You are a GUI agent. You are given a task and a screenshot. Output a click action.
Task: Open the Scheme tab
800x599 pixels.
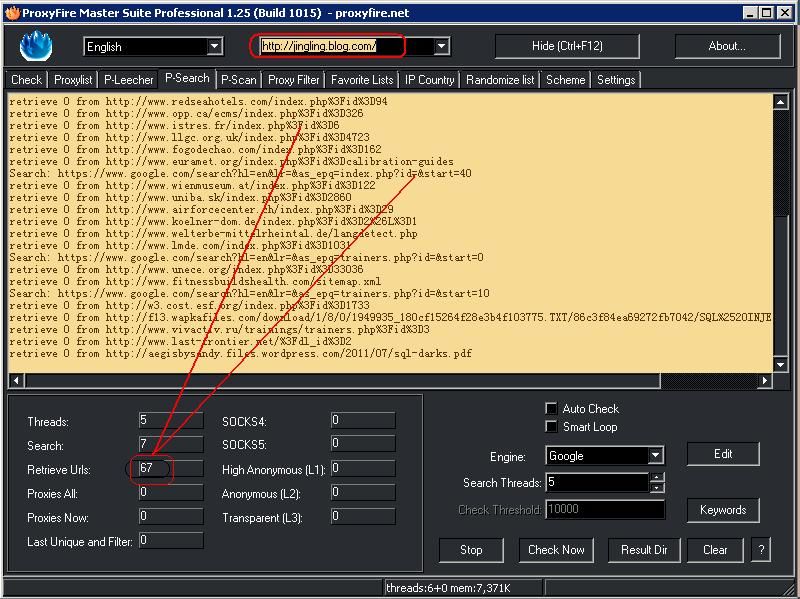pos(566,80)
